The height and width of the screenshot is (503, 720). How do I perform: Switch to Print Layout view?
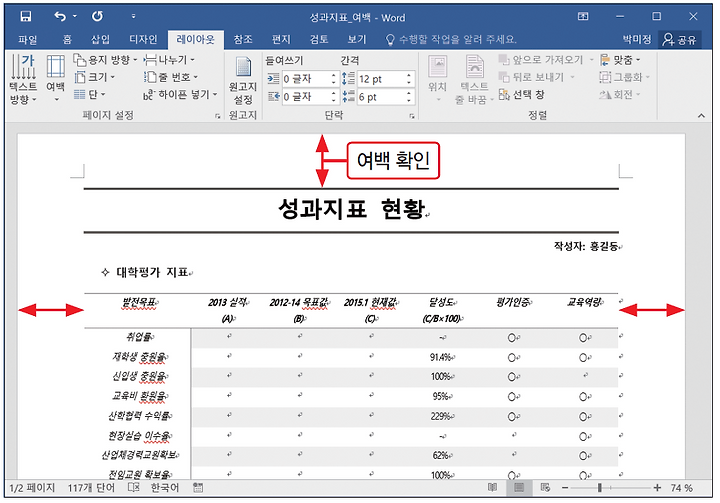click(519, 488)
